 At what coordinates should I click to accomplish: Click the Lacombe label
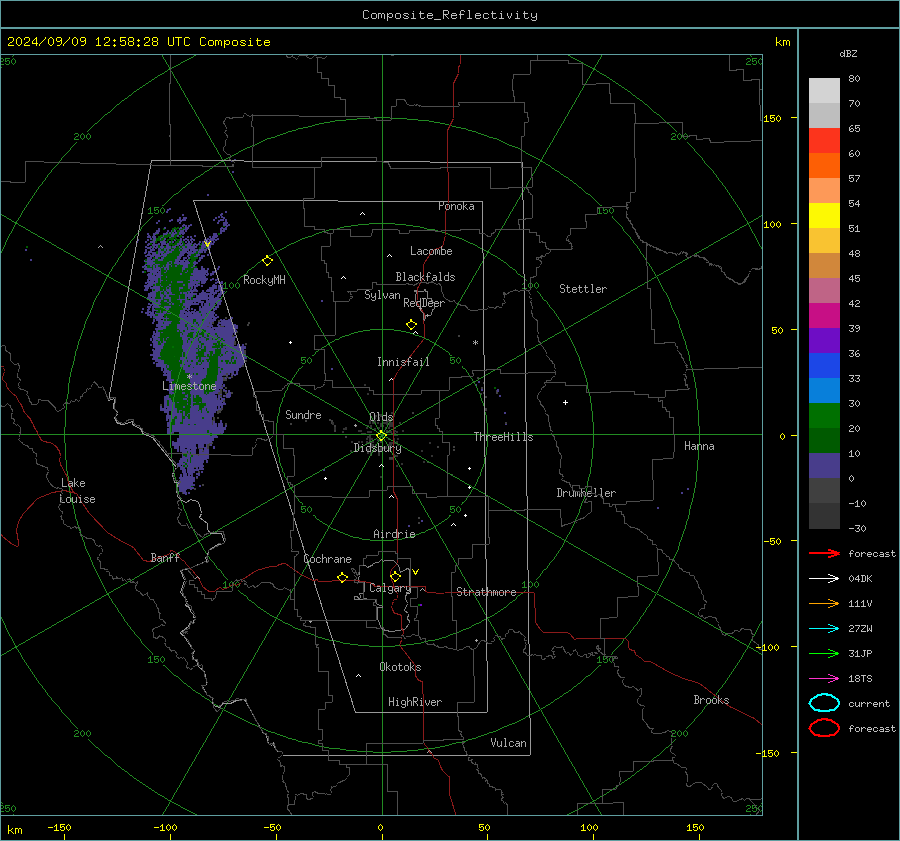coord(431,251)
